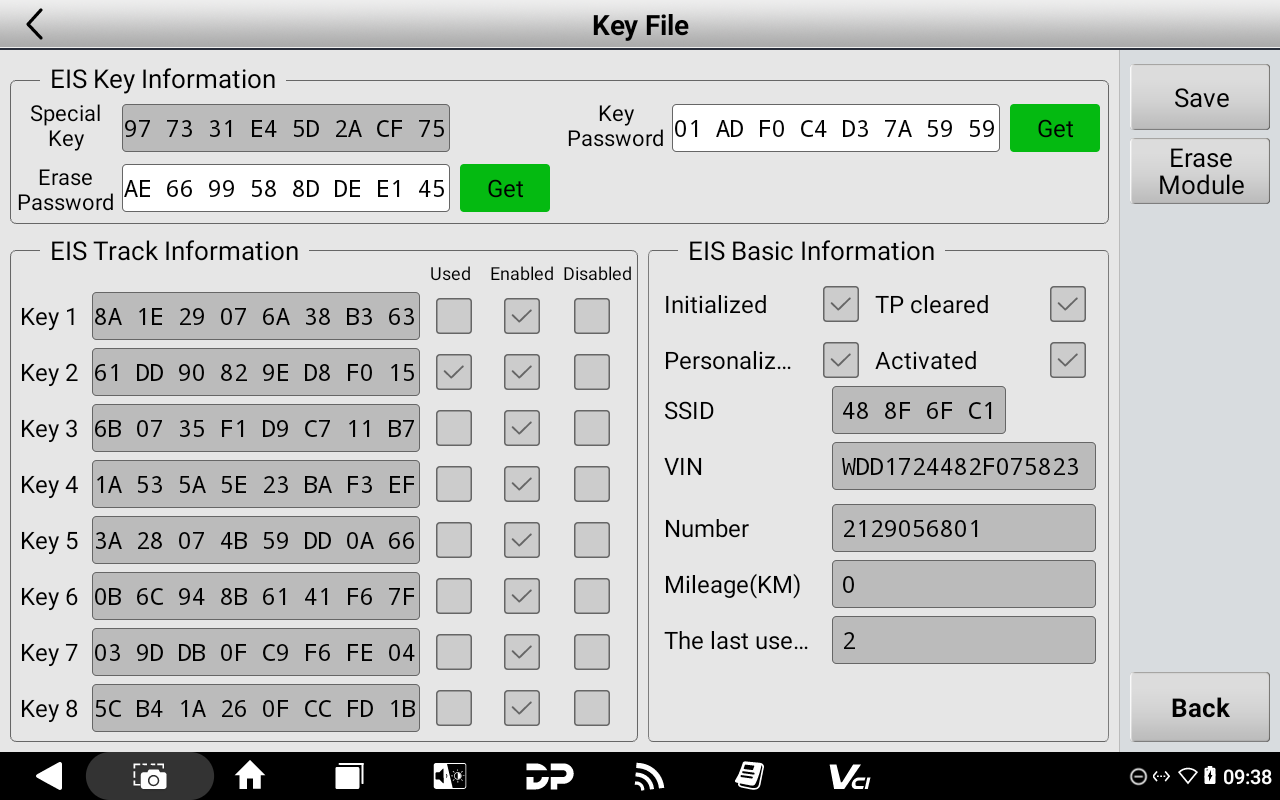Open the volume and brightness icon

[x=449, y=776]
